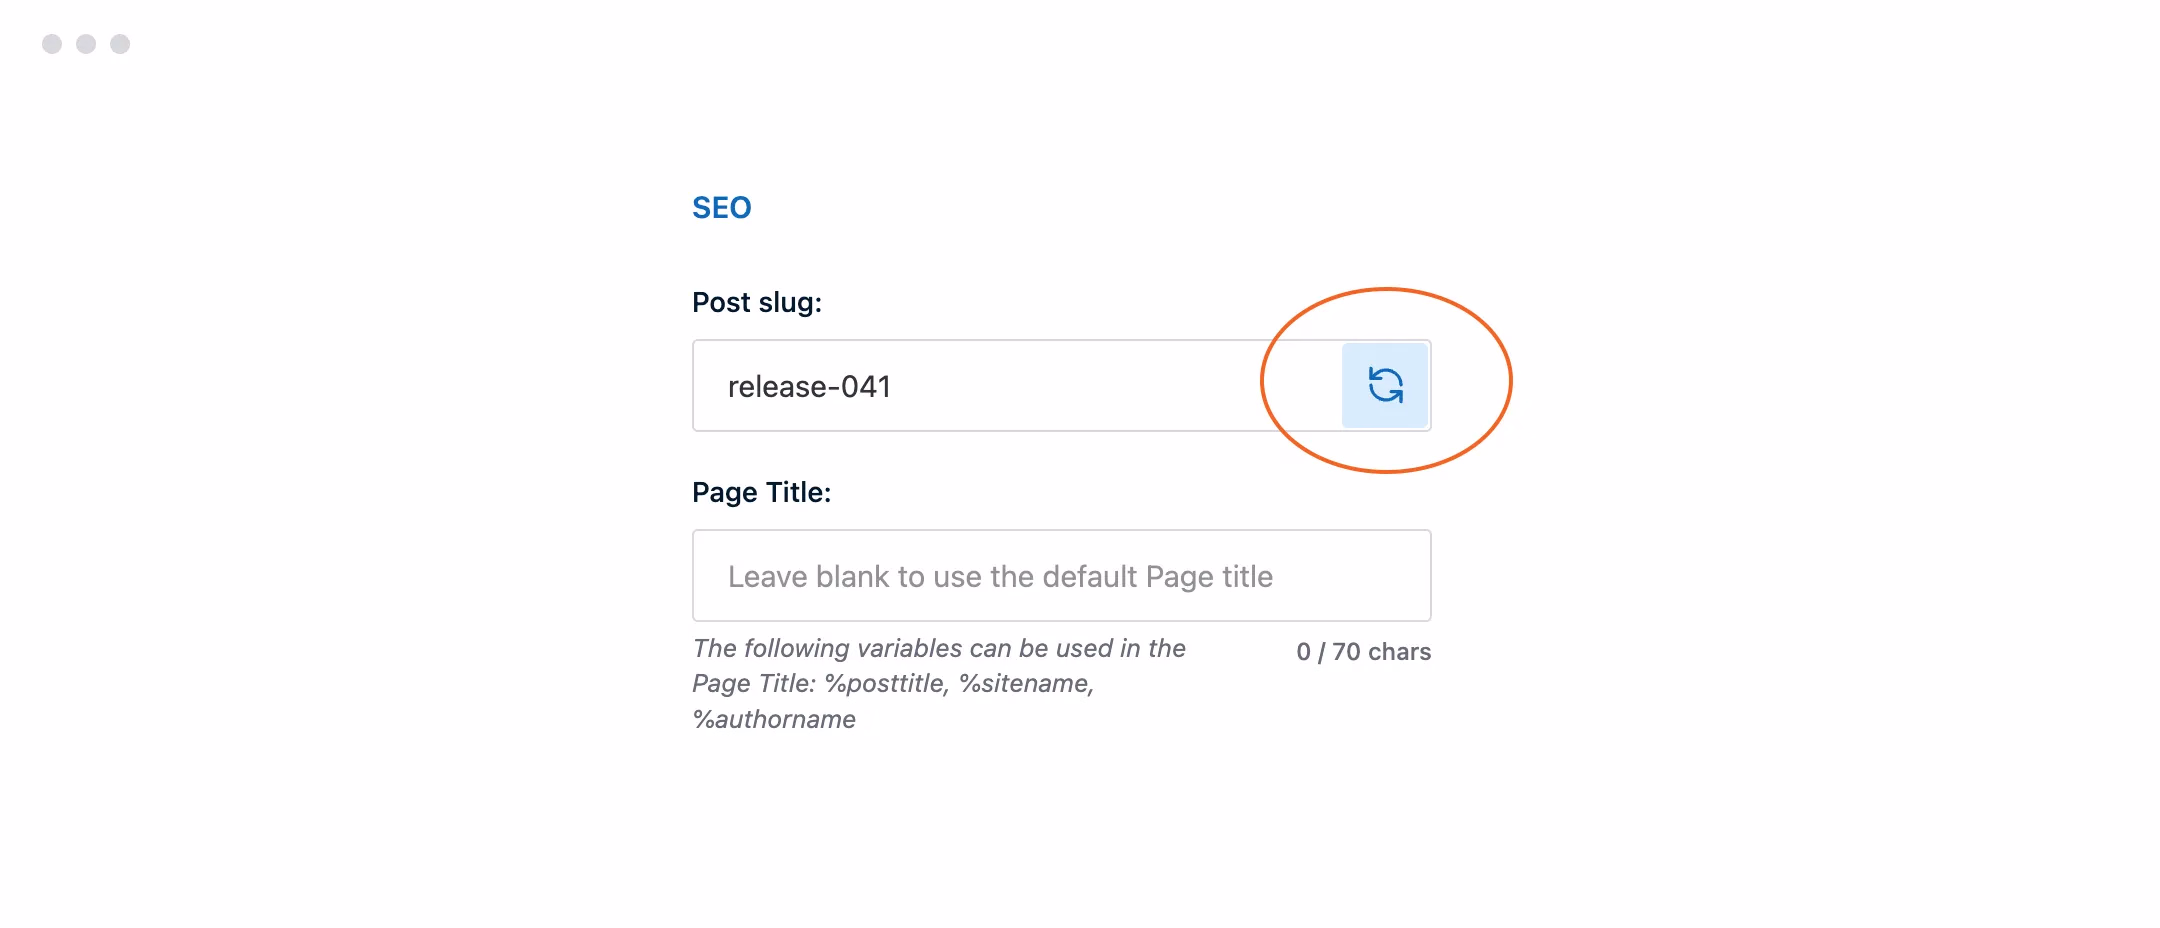The image size is (2160, 928).
Task: Click the "Leave blank to use" placeholder text
Action: 850,577
